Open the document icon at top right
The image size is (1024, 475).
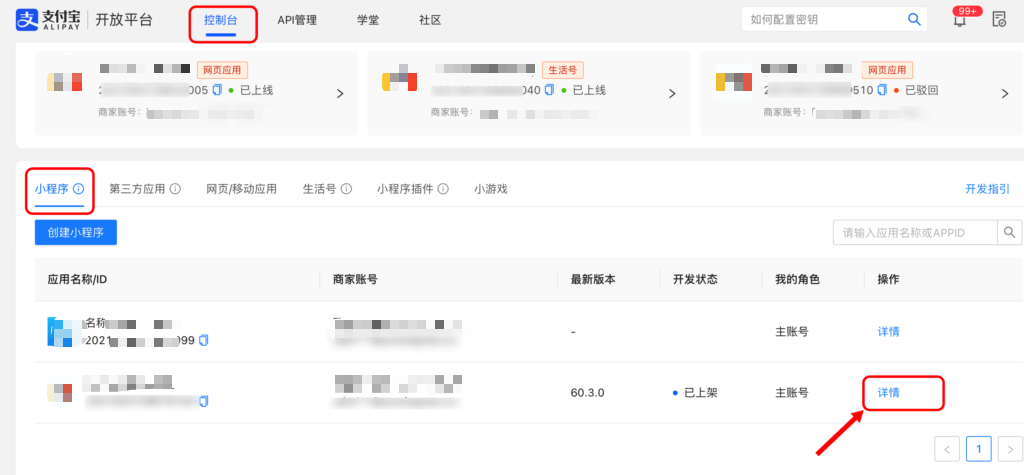(999, 20)
